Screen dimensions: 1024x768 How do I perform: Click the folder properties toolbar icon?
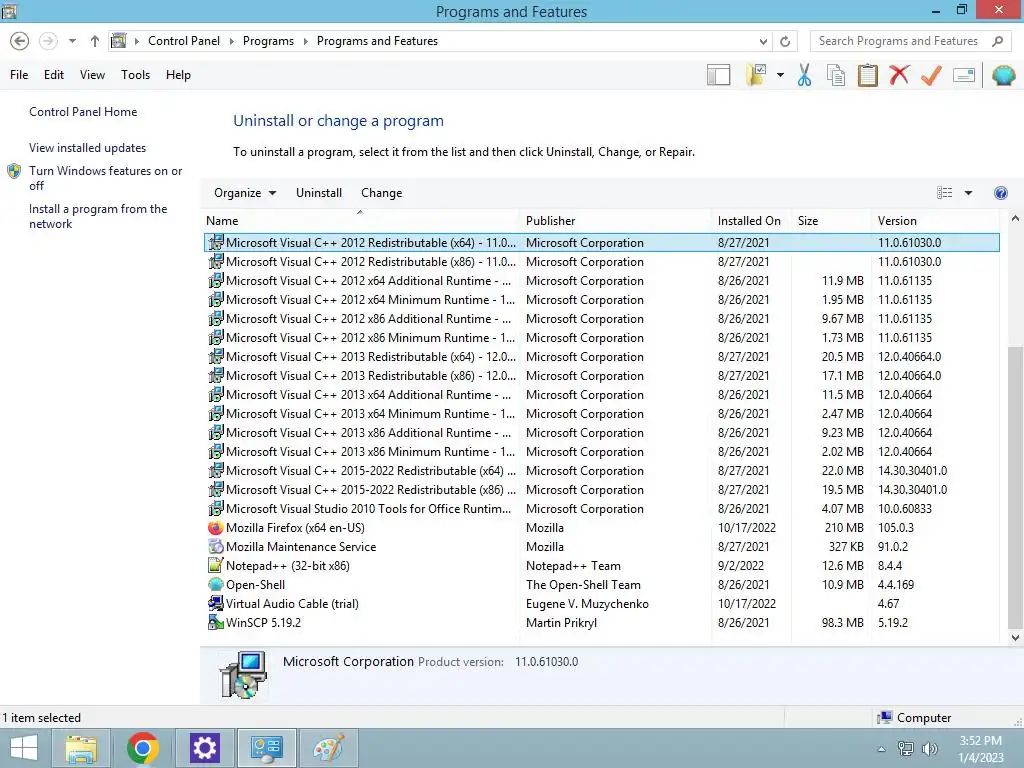[x=757, y=75]
